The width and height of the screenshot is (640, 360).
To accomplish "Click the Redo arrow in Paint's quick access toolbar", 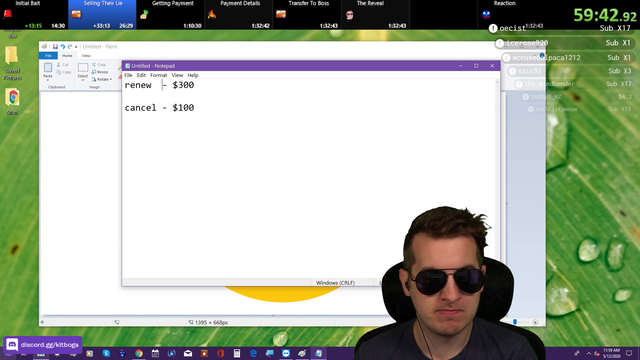I will coord(70,47).
